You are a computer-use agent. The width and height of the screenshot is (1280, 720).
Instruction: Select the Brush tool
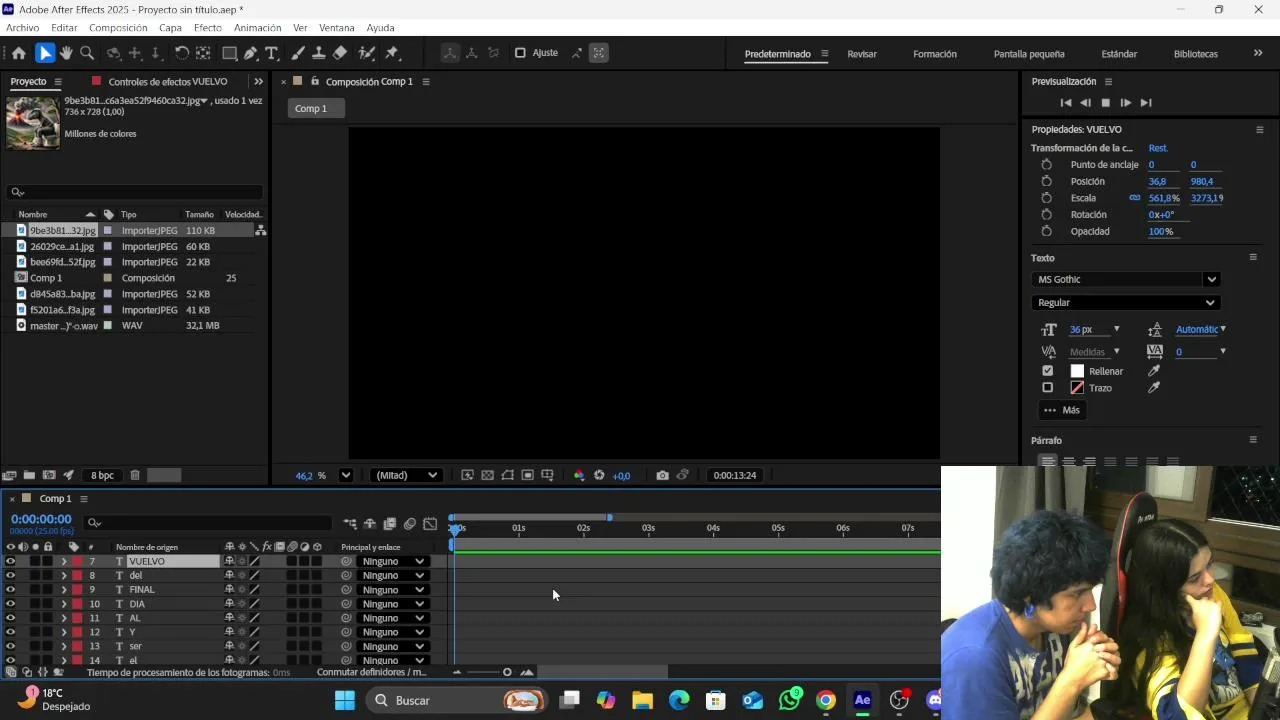(x=298, y=53)
